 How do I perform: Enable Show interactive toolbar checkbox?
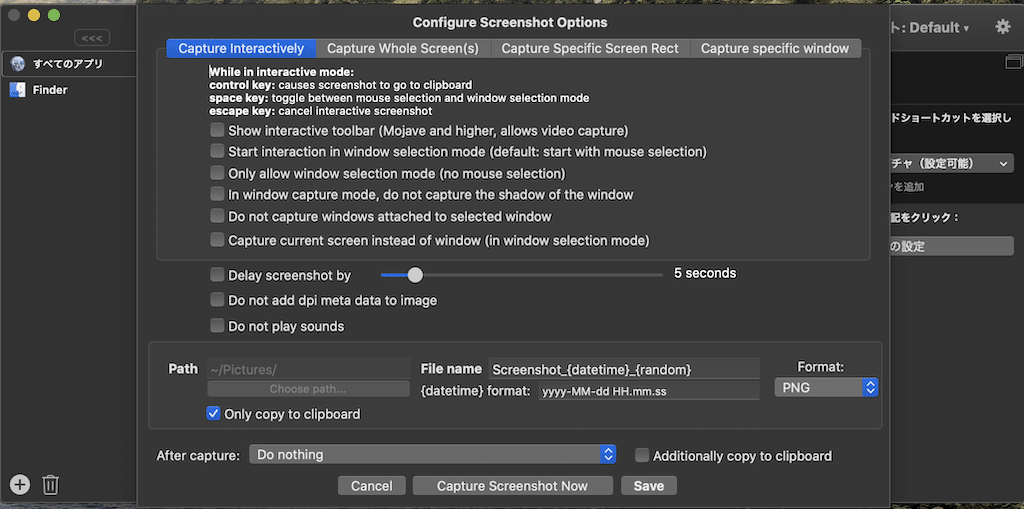click(217, 131)
